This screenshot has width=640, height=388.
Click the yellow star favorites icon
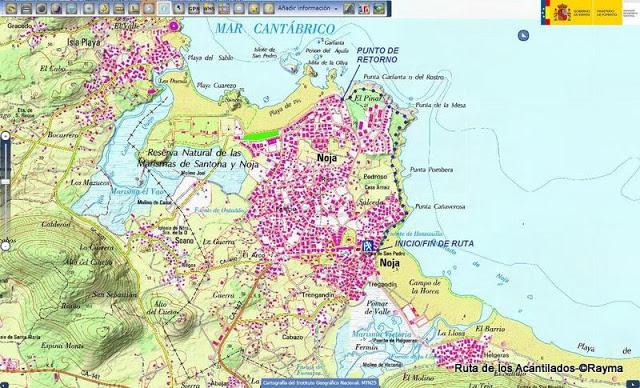pyautogui.click(x=254, y=9)
